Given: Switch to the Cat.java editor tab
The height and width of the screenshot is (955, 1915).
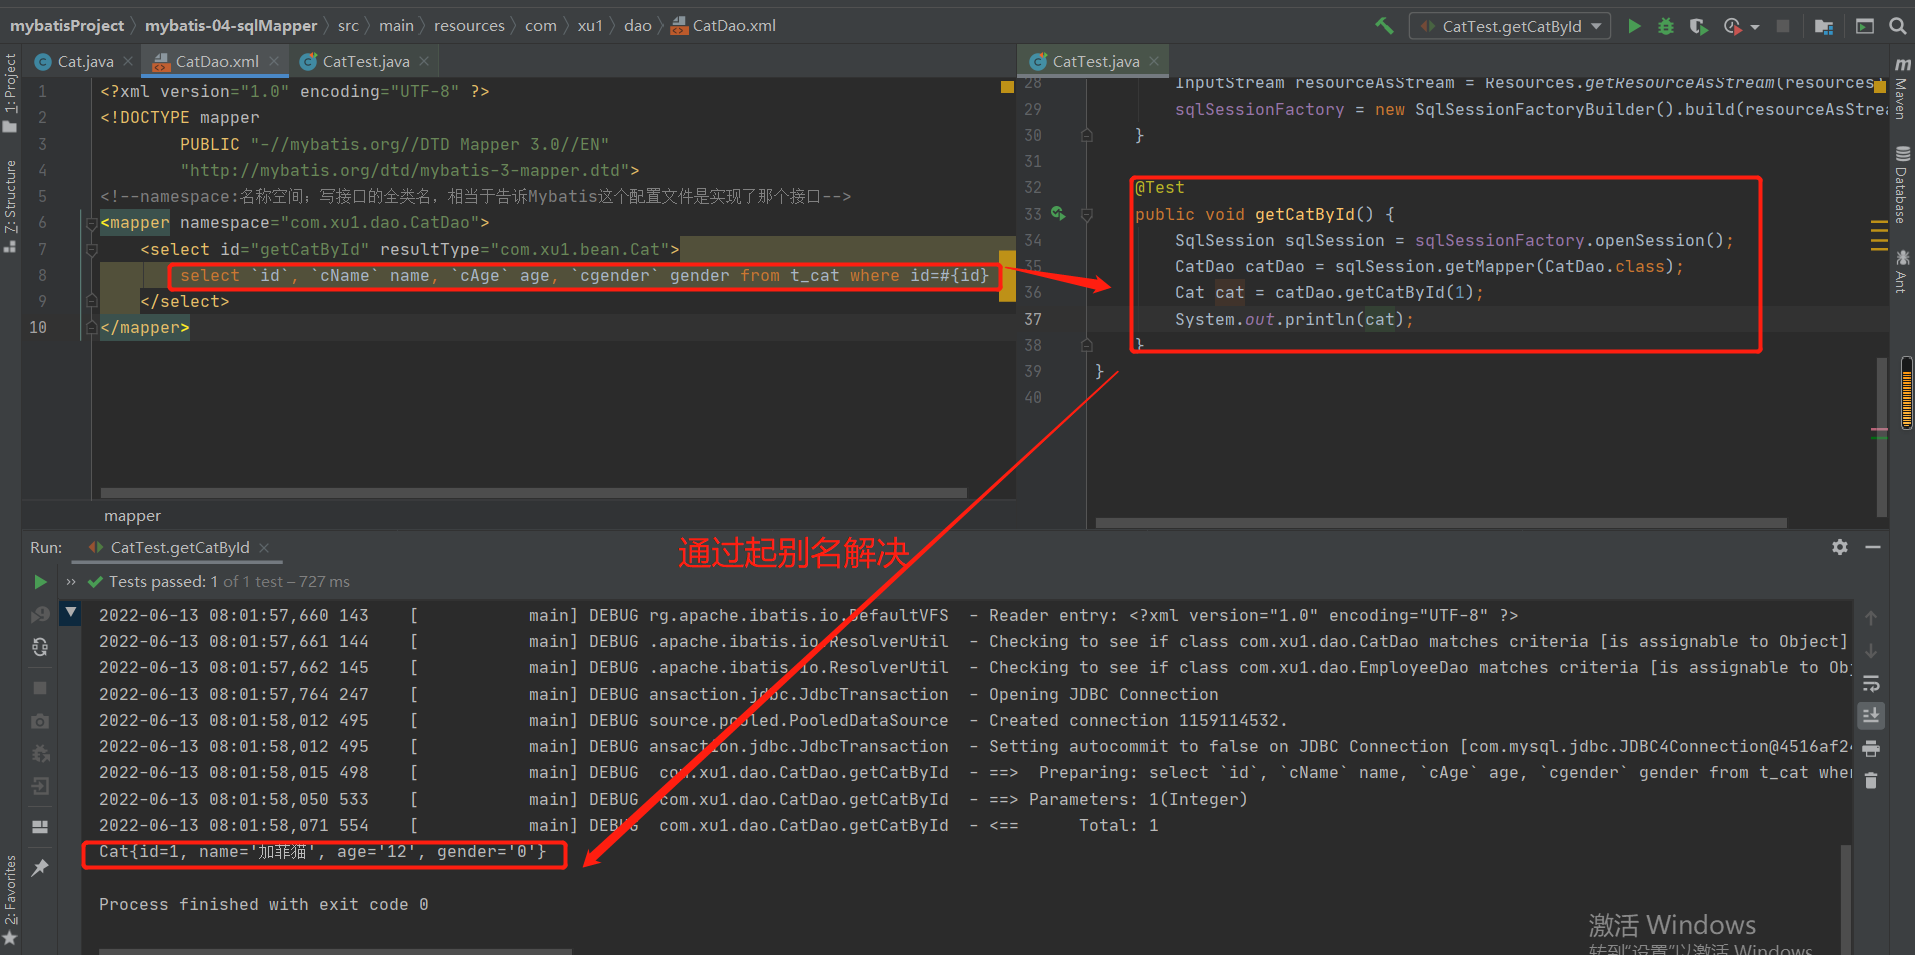Looking at the screenshot, I should pos(85,61).
